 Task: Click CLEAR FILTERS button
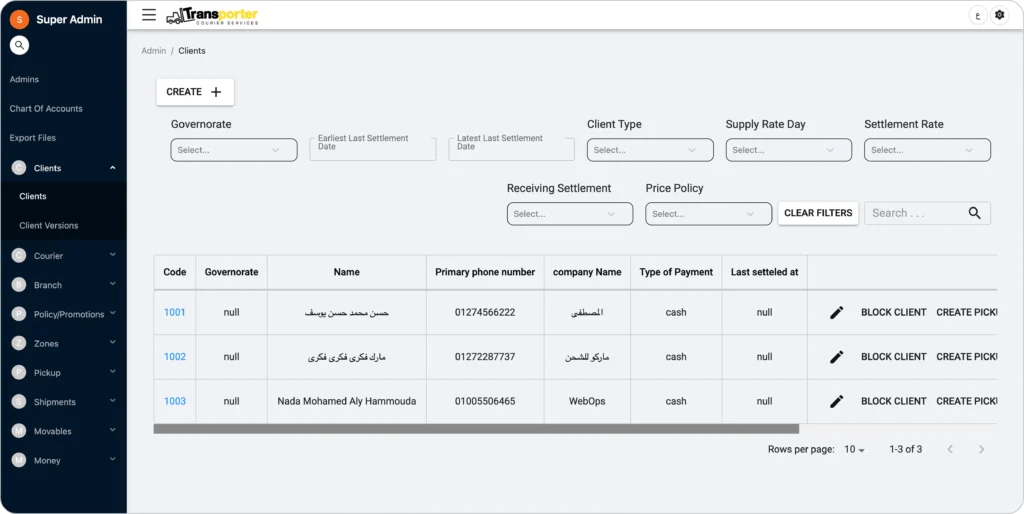818,213
